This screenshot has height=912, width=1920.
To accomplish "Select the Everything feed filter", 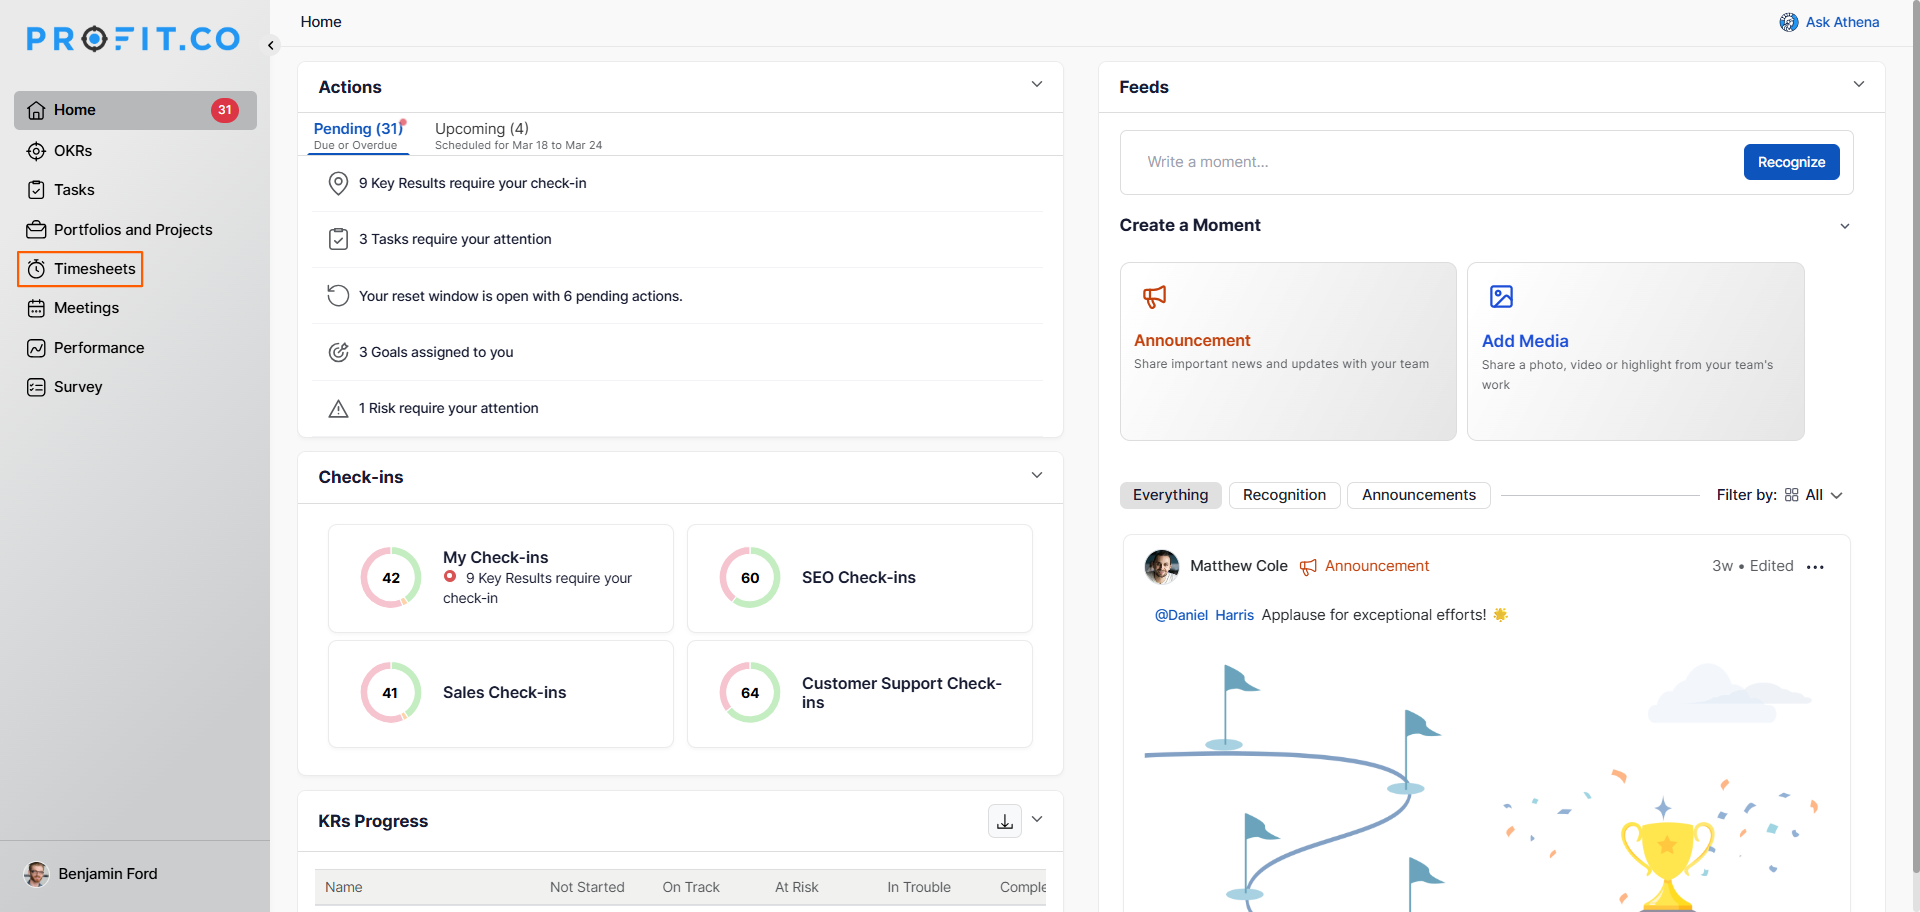I will click(x=1170, y=495).
